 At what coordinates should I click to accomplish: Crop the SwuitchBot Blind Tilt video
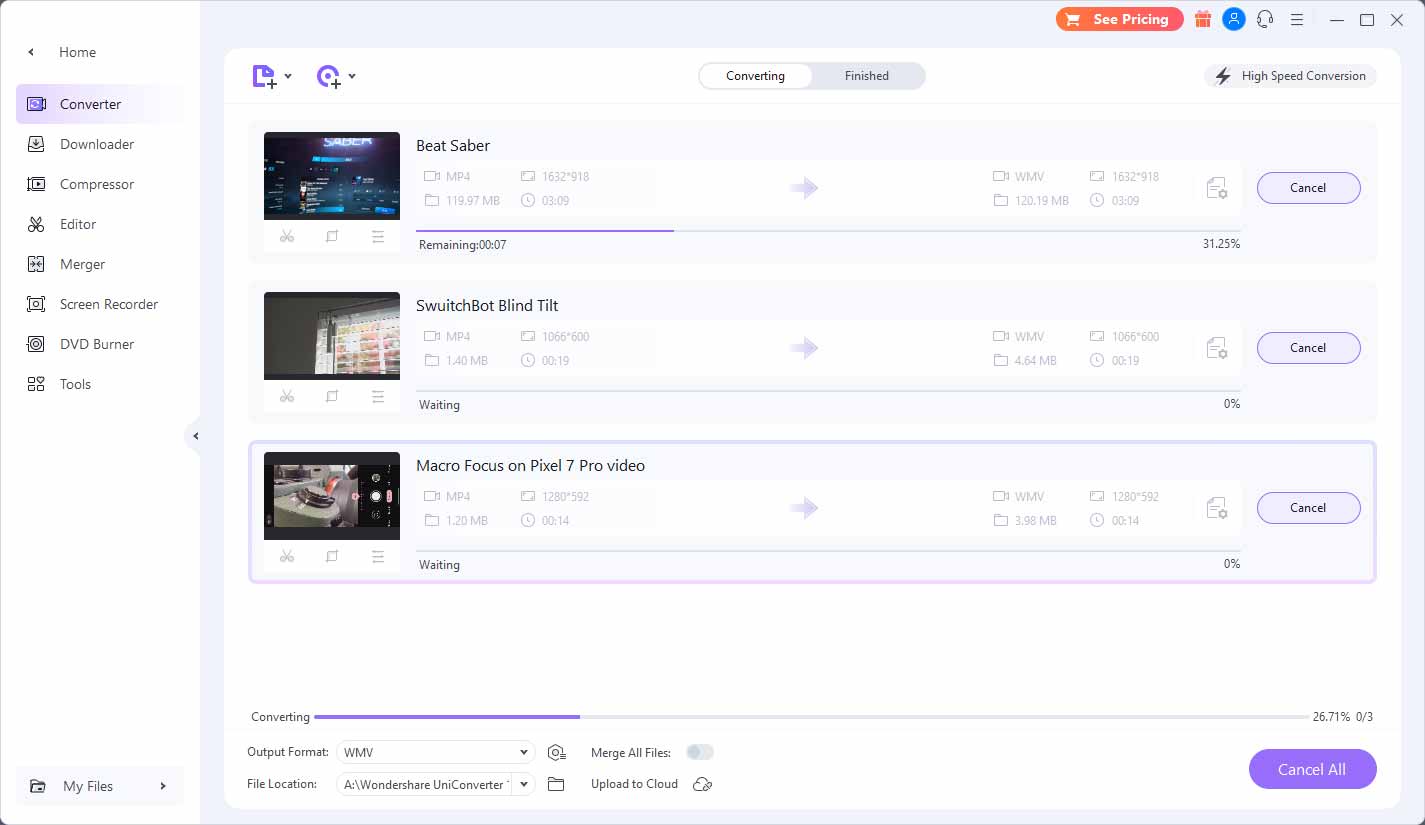[x=331, y=396]
